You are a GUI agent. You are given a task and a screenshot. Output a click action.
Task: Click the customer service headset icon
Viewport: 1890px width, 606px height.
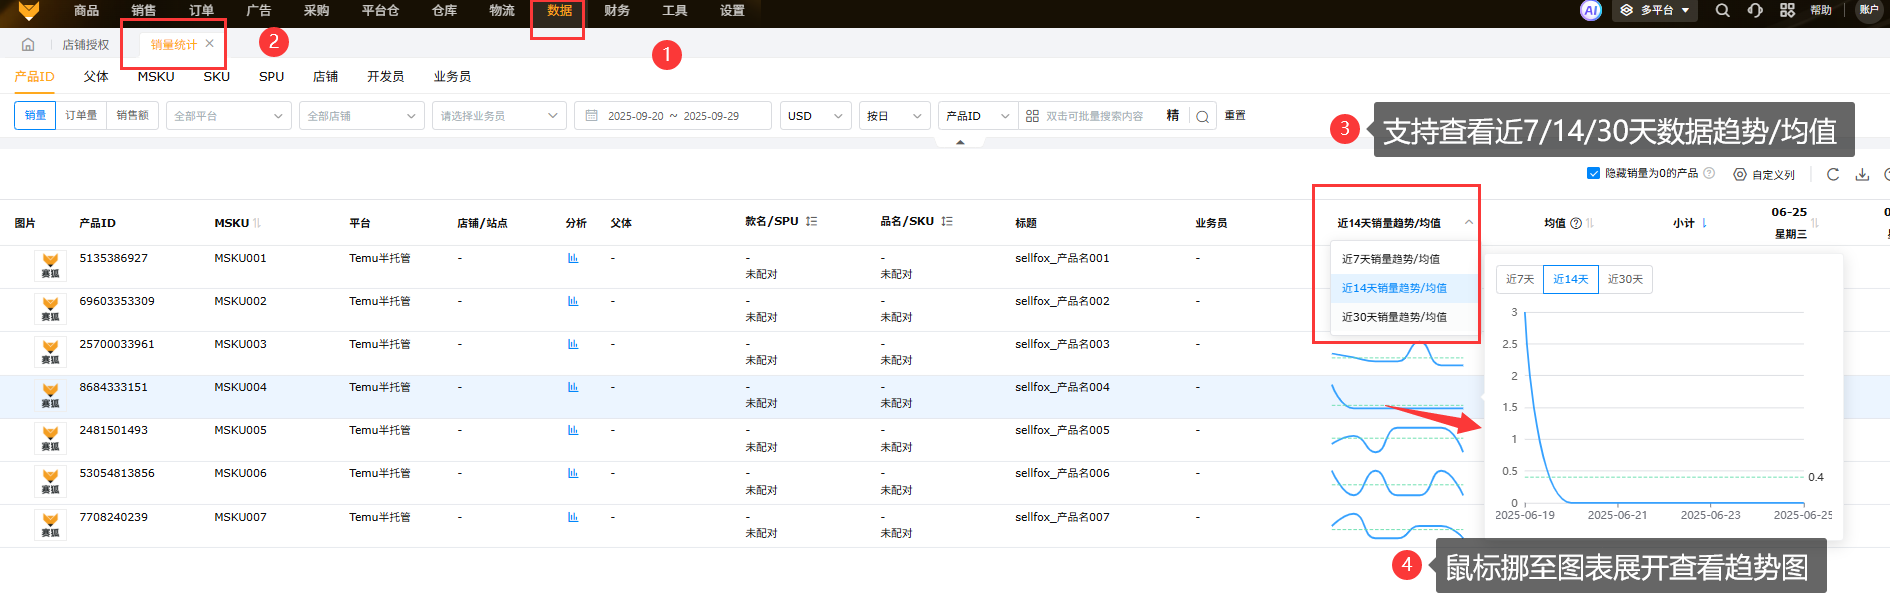pos(1755,11)
